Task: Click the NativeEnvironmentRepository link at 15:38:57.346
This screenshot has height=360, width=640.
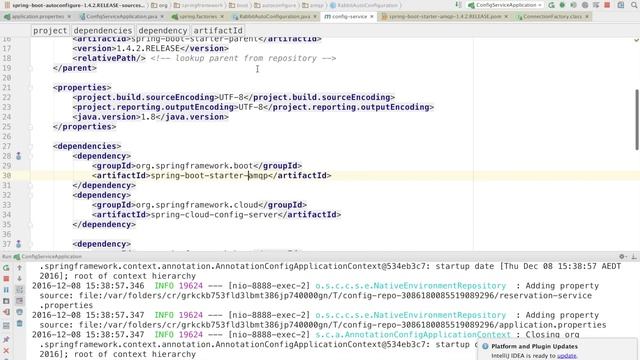Action: (411, 286)
